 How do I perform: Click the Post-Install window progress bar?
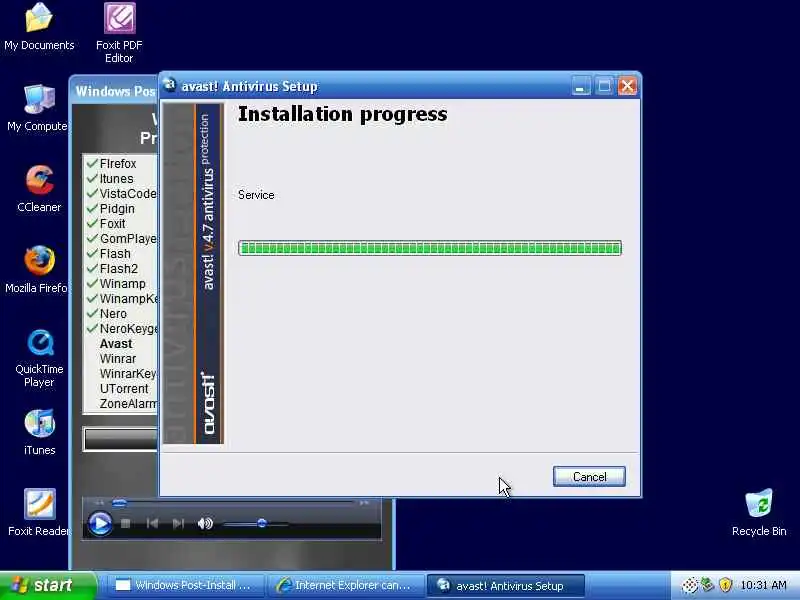[x=121, y=439]
